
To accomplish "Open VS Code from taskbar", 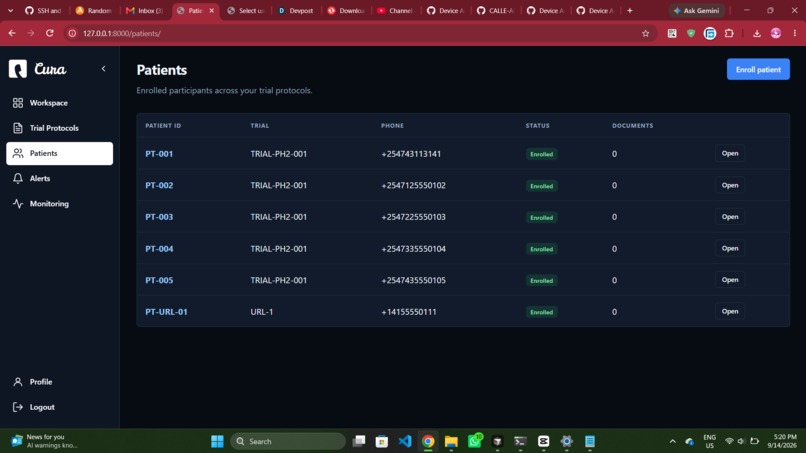I will coord(405,441).
